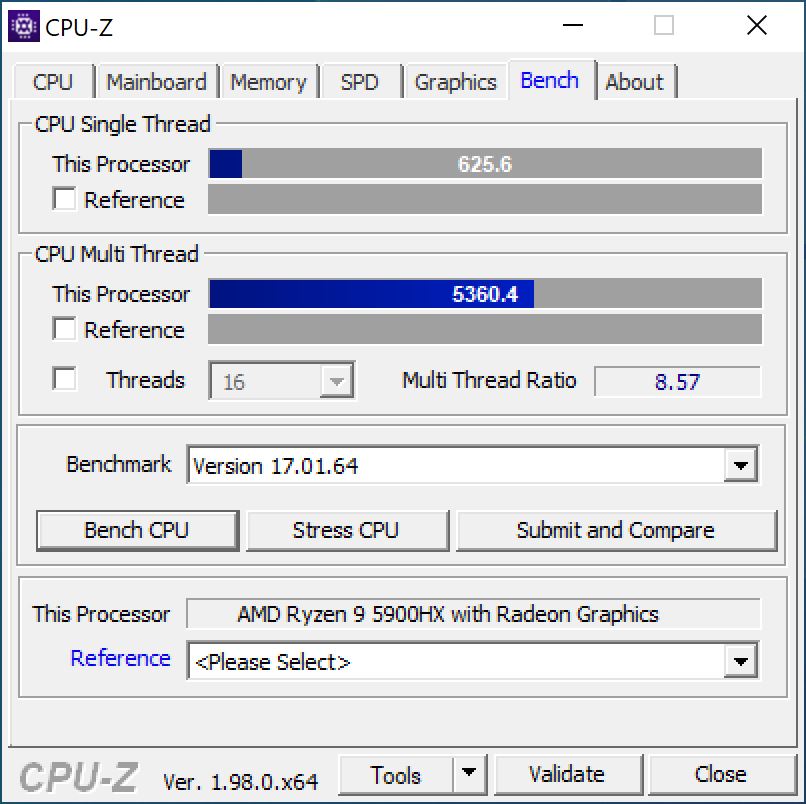Click the blue Reference link label
806x804 pixels.
click(x=120, y=658)
